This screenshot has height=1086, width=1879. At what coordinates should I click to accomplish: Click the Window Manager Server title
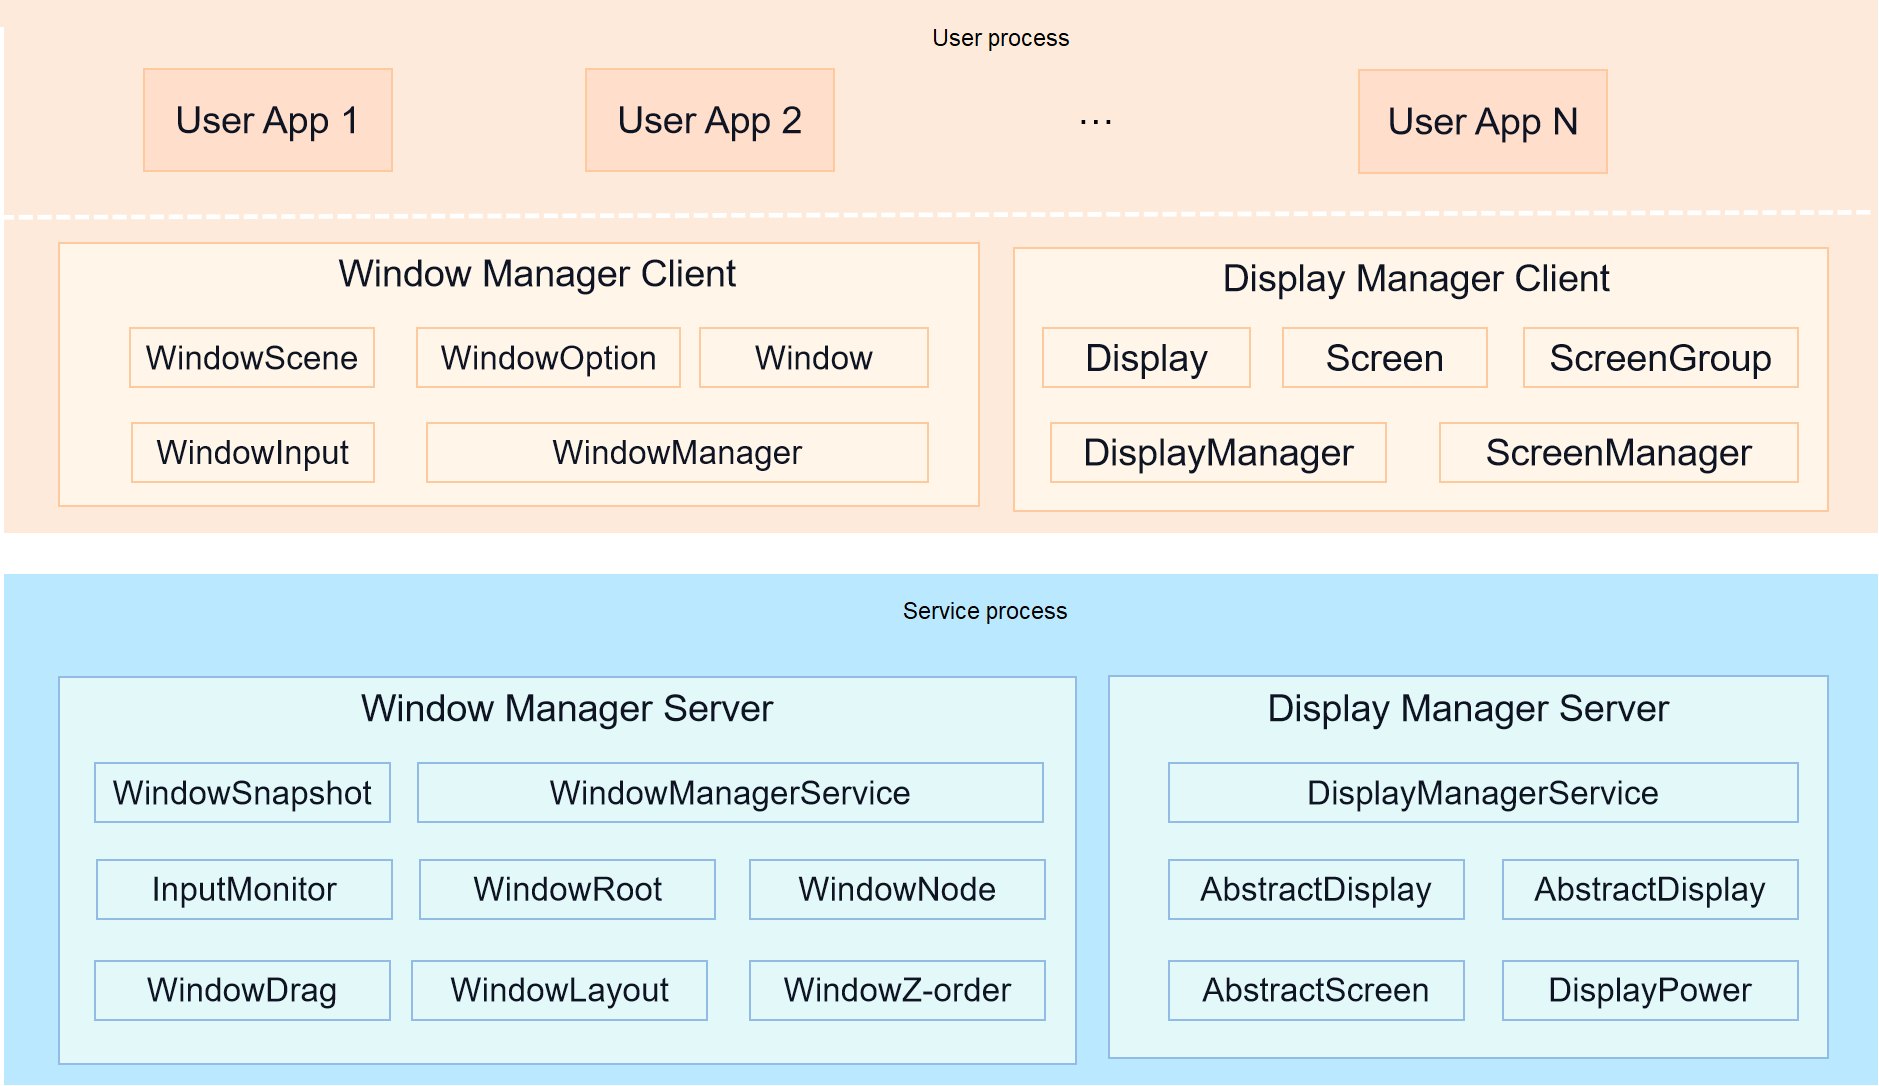pos(567,708)
